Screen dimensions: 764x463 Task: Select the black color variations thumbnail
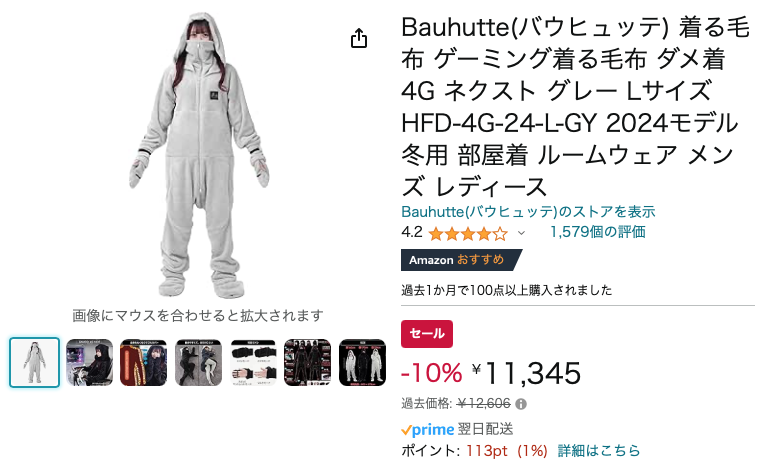[307, 363]
